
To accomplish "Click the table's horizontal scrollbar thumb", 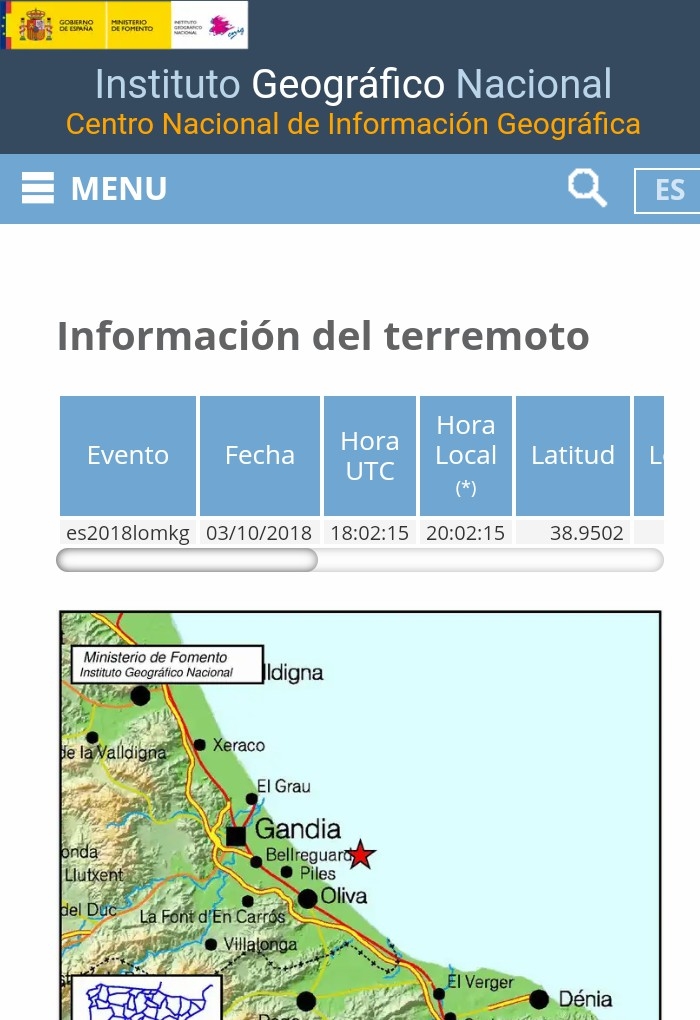I will tap(187, 560).
